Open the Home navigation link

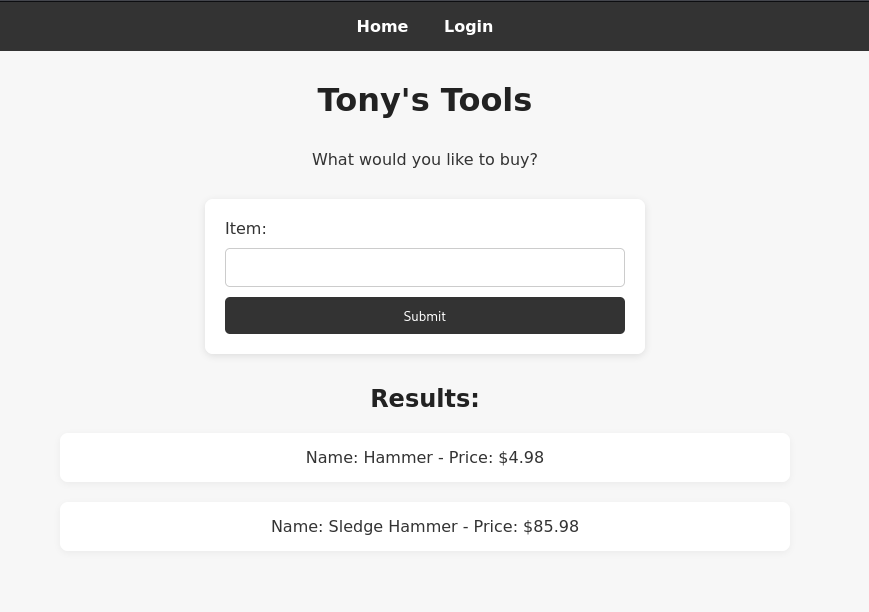(382, 27)
